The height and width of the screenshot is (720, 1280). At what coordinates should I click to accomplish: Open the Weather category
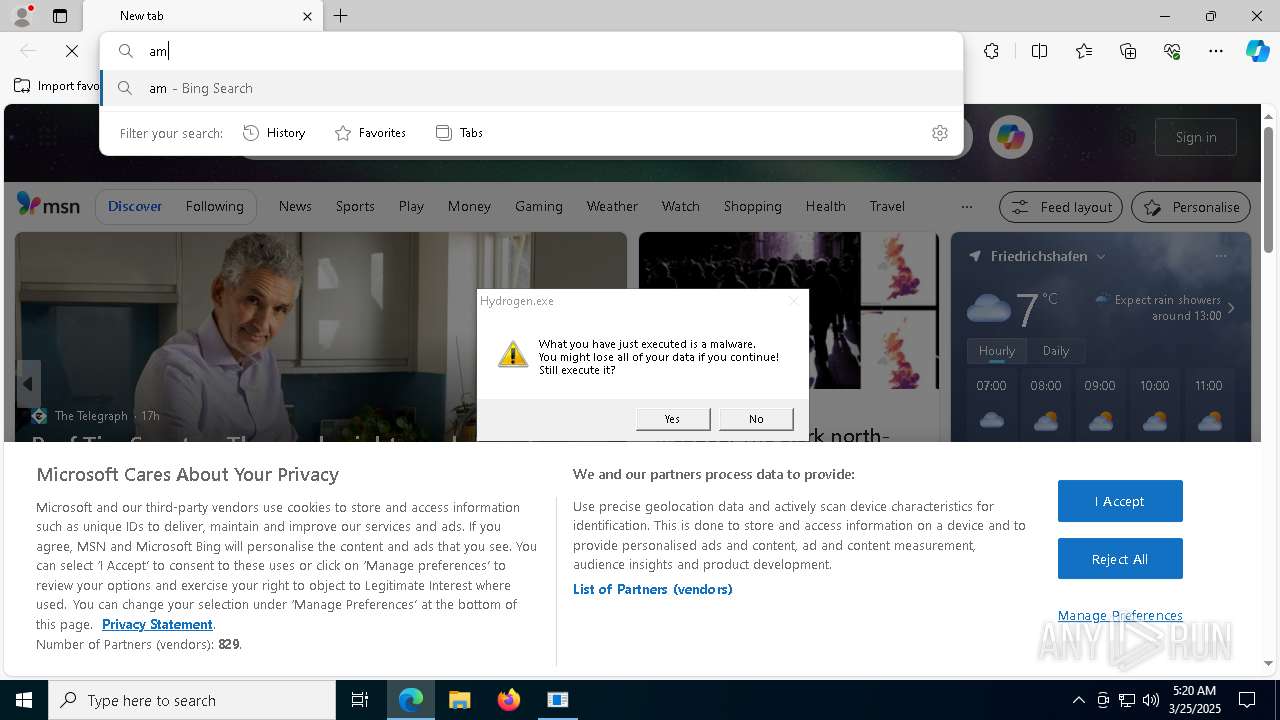click(612, 206)
